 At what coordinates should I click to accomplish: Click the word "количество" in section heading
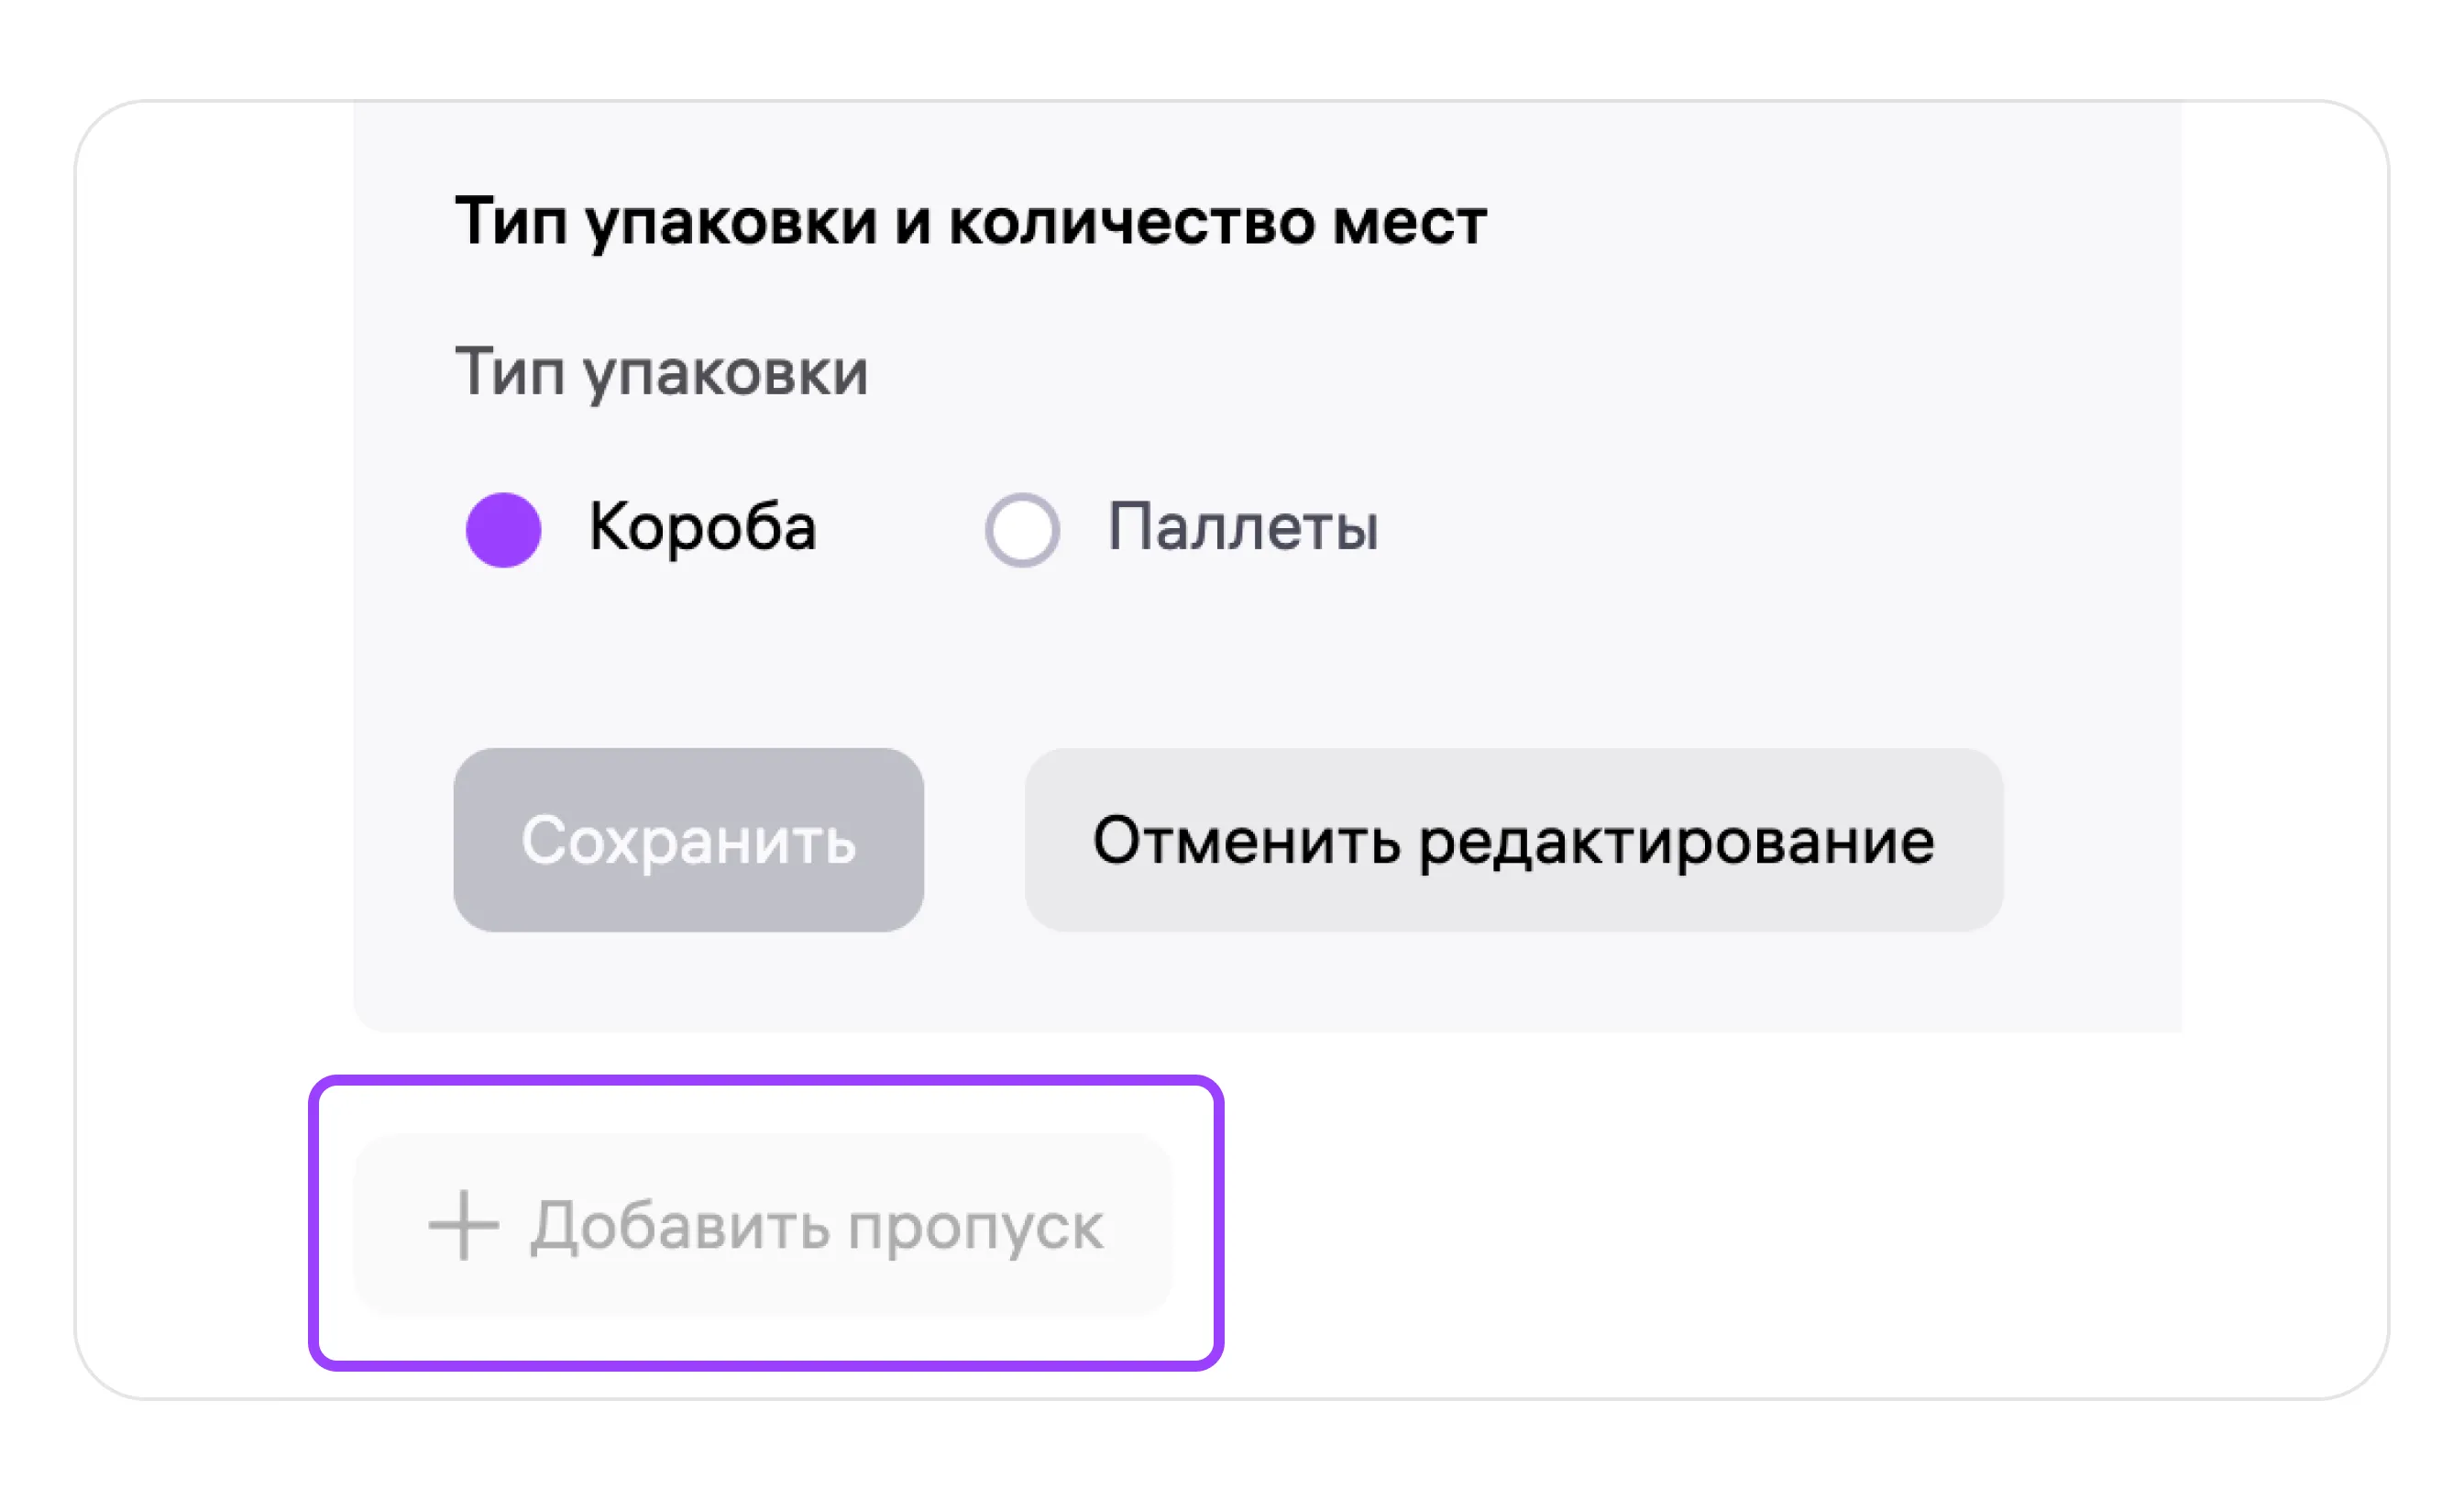click(1132, 221)
